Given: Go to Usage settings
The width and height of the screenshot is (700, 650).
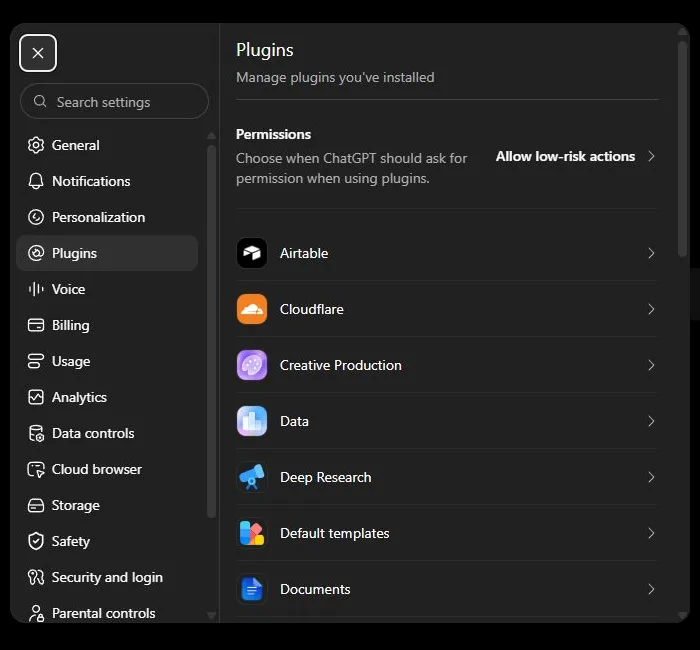Looking at the screenshot, I should coord(107,361).
